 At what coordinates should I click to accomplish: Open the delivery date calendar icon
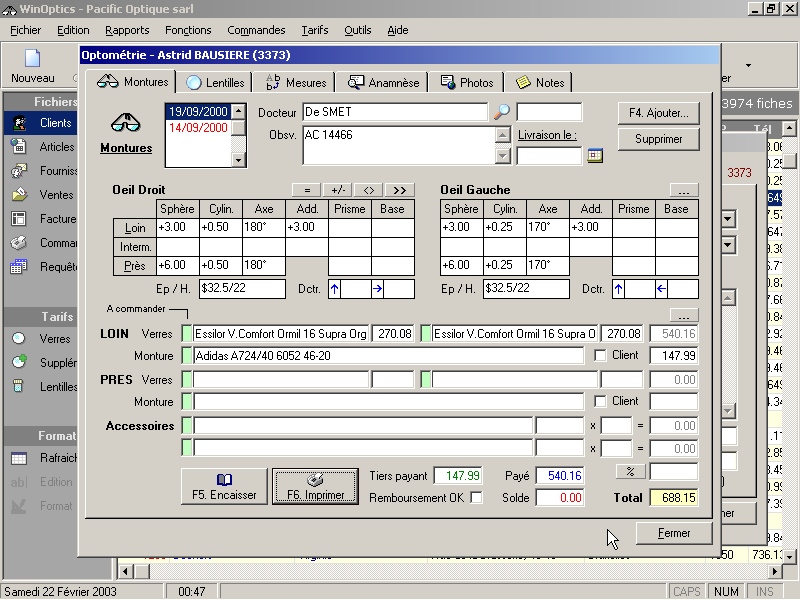595,155
